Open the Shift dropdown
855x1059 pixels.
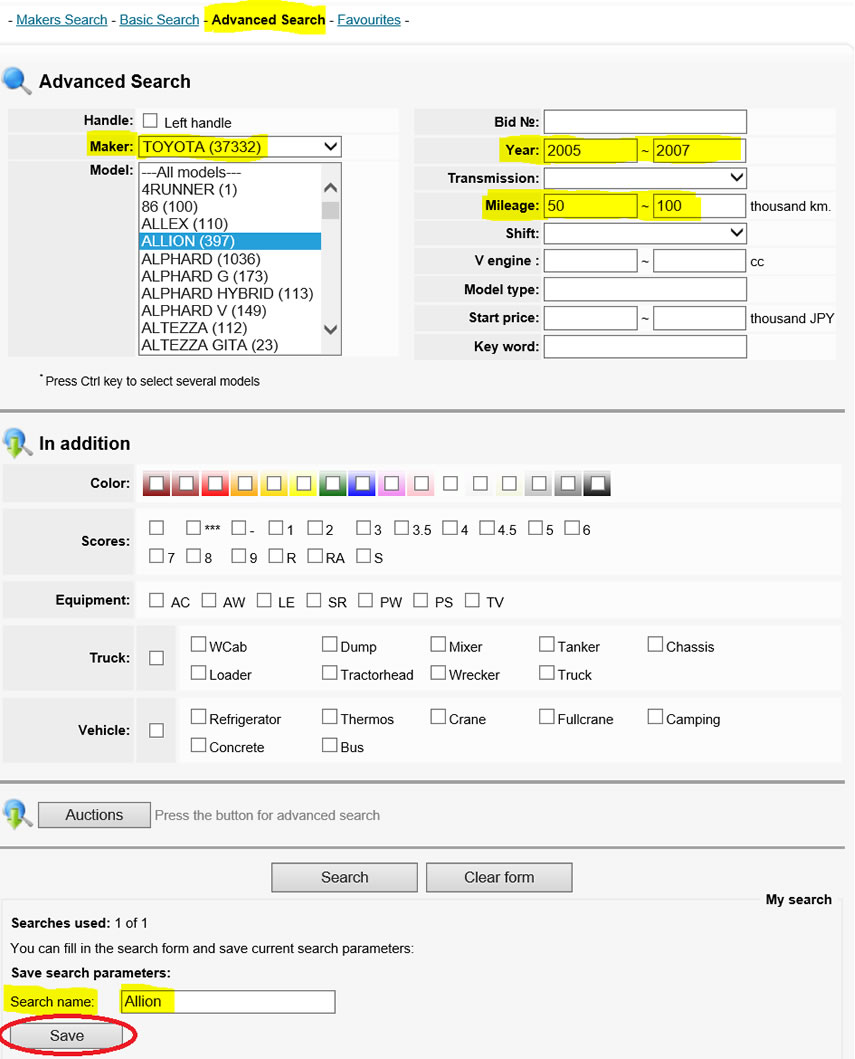[x=645, y=233]
